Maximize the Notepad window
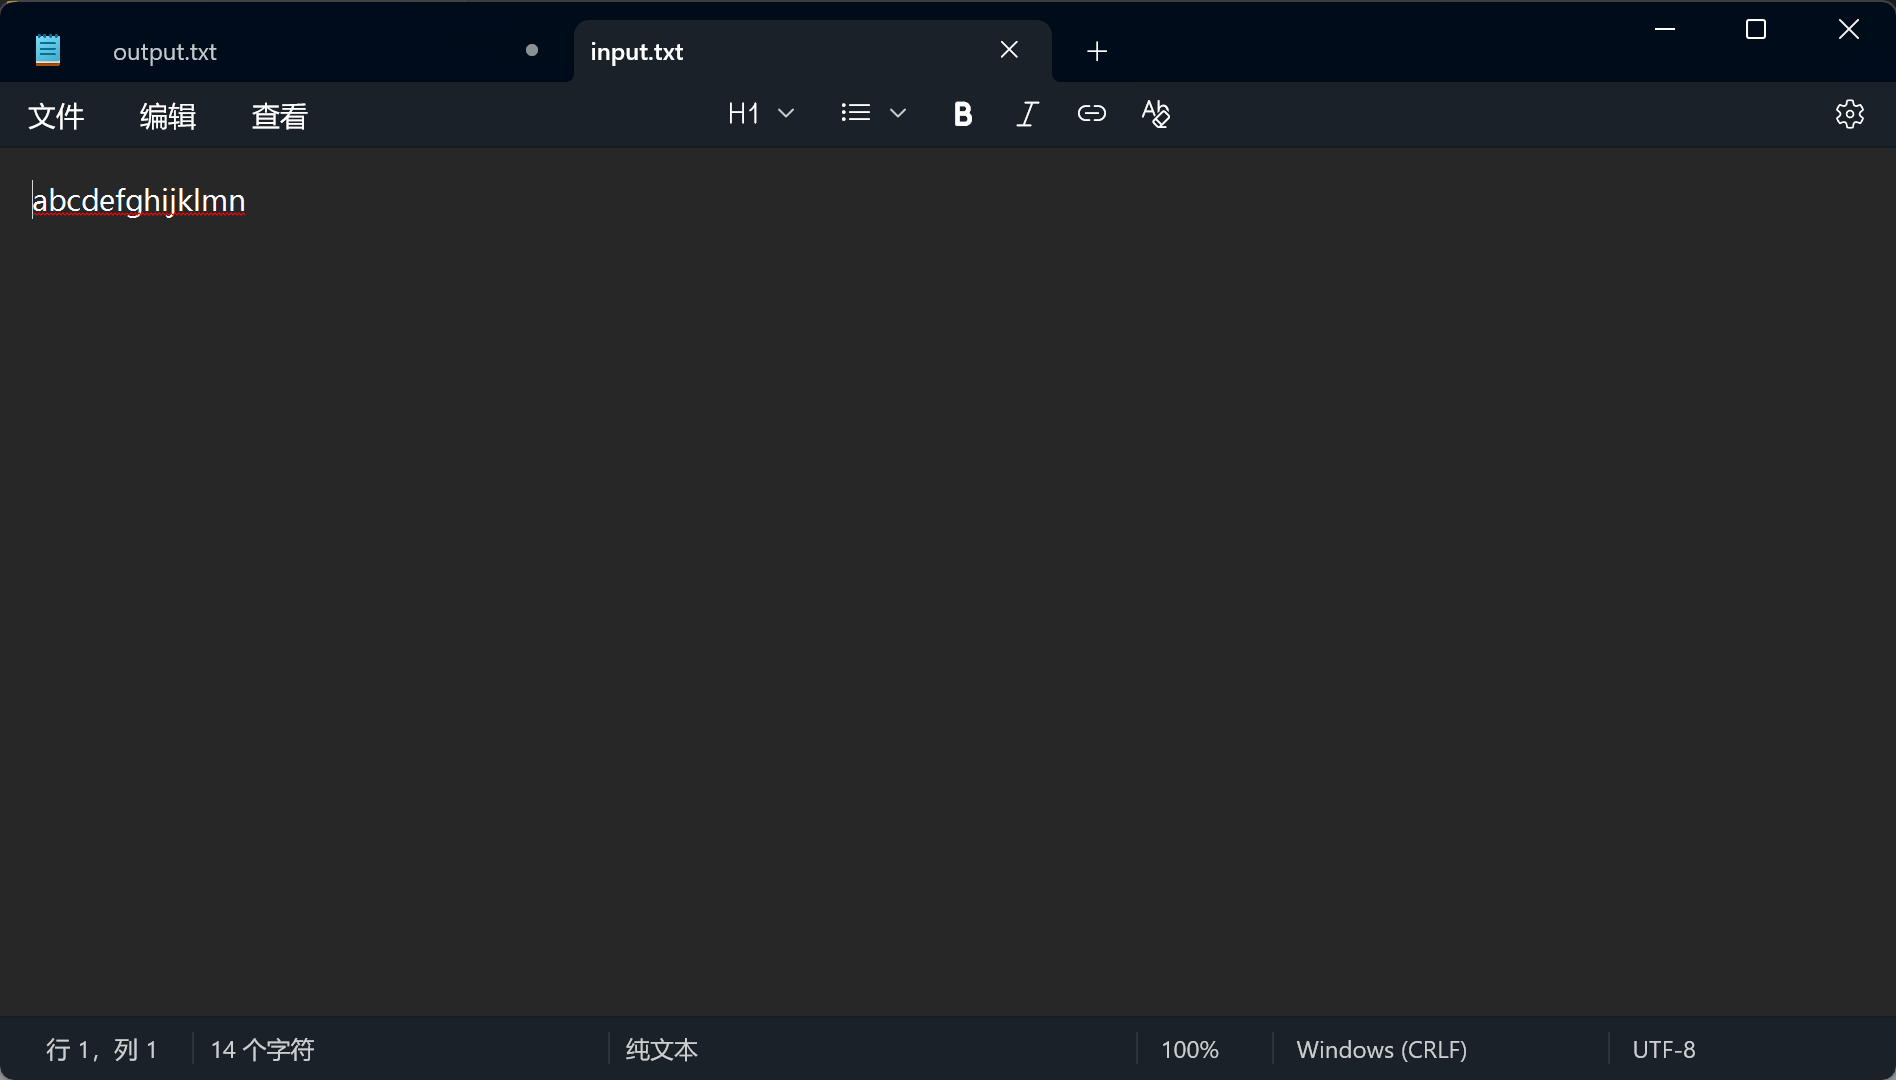This screenshot has width=1896, height=1080. coord(1756,29)
